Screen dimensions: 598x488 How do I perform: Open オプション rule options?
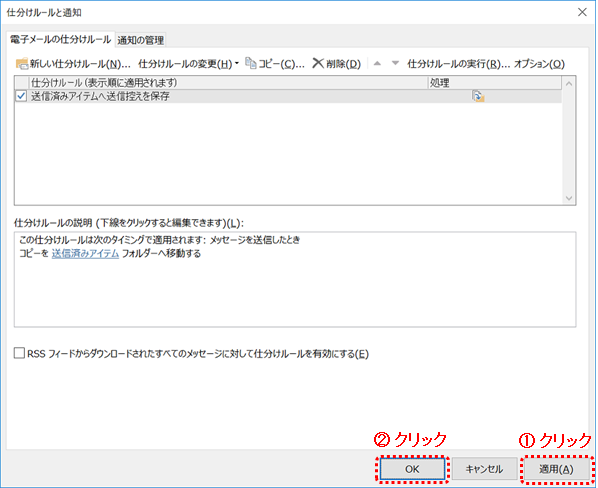point(539,64)
